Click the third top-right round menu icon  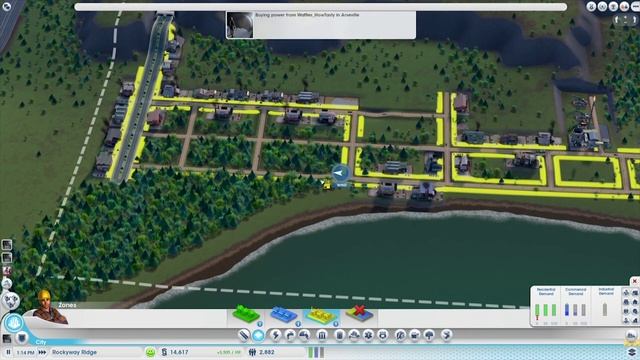point(613,6)
